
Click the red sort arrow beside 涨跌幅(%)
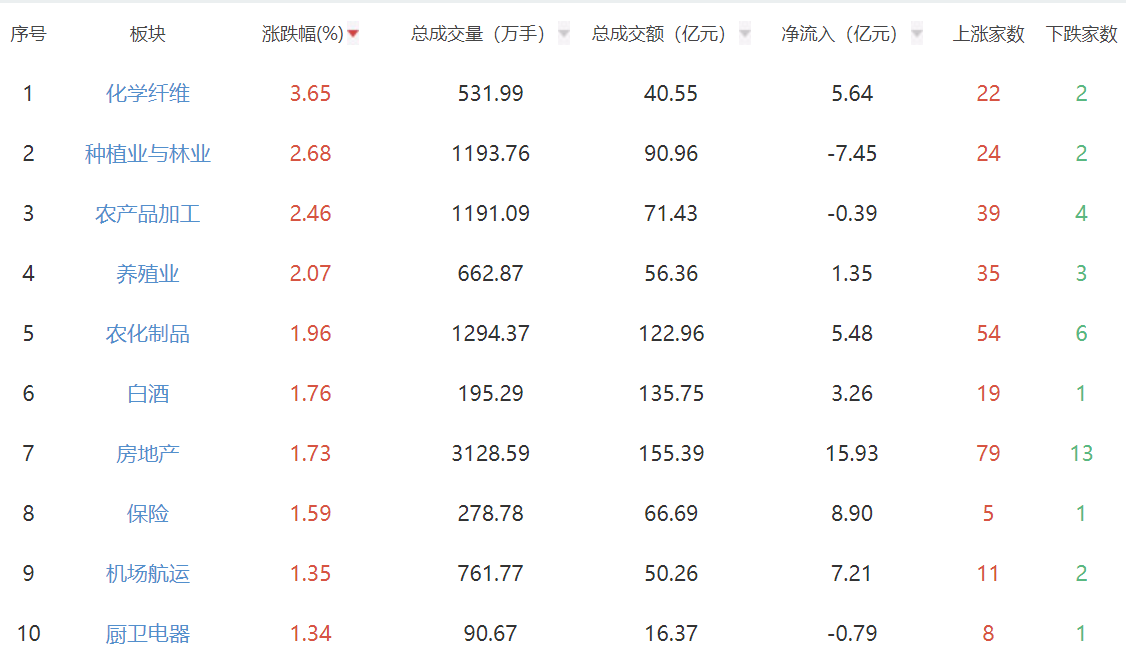tap(353, 34)
